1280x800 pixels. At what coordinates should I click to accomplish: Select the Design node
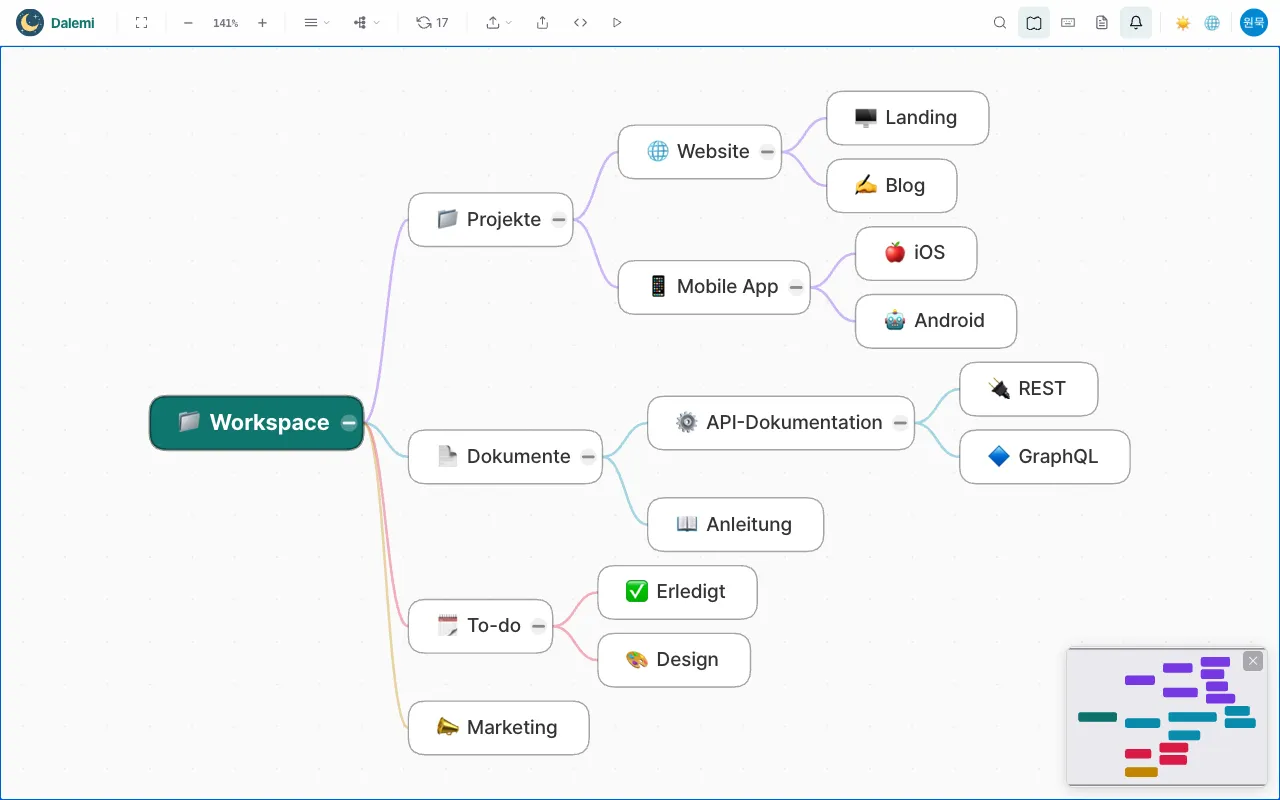coord(674,660)
